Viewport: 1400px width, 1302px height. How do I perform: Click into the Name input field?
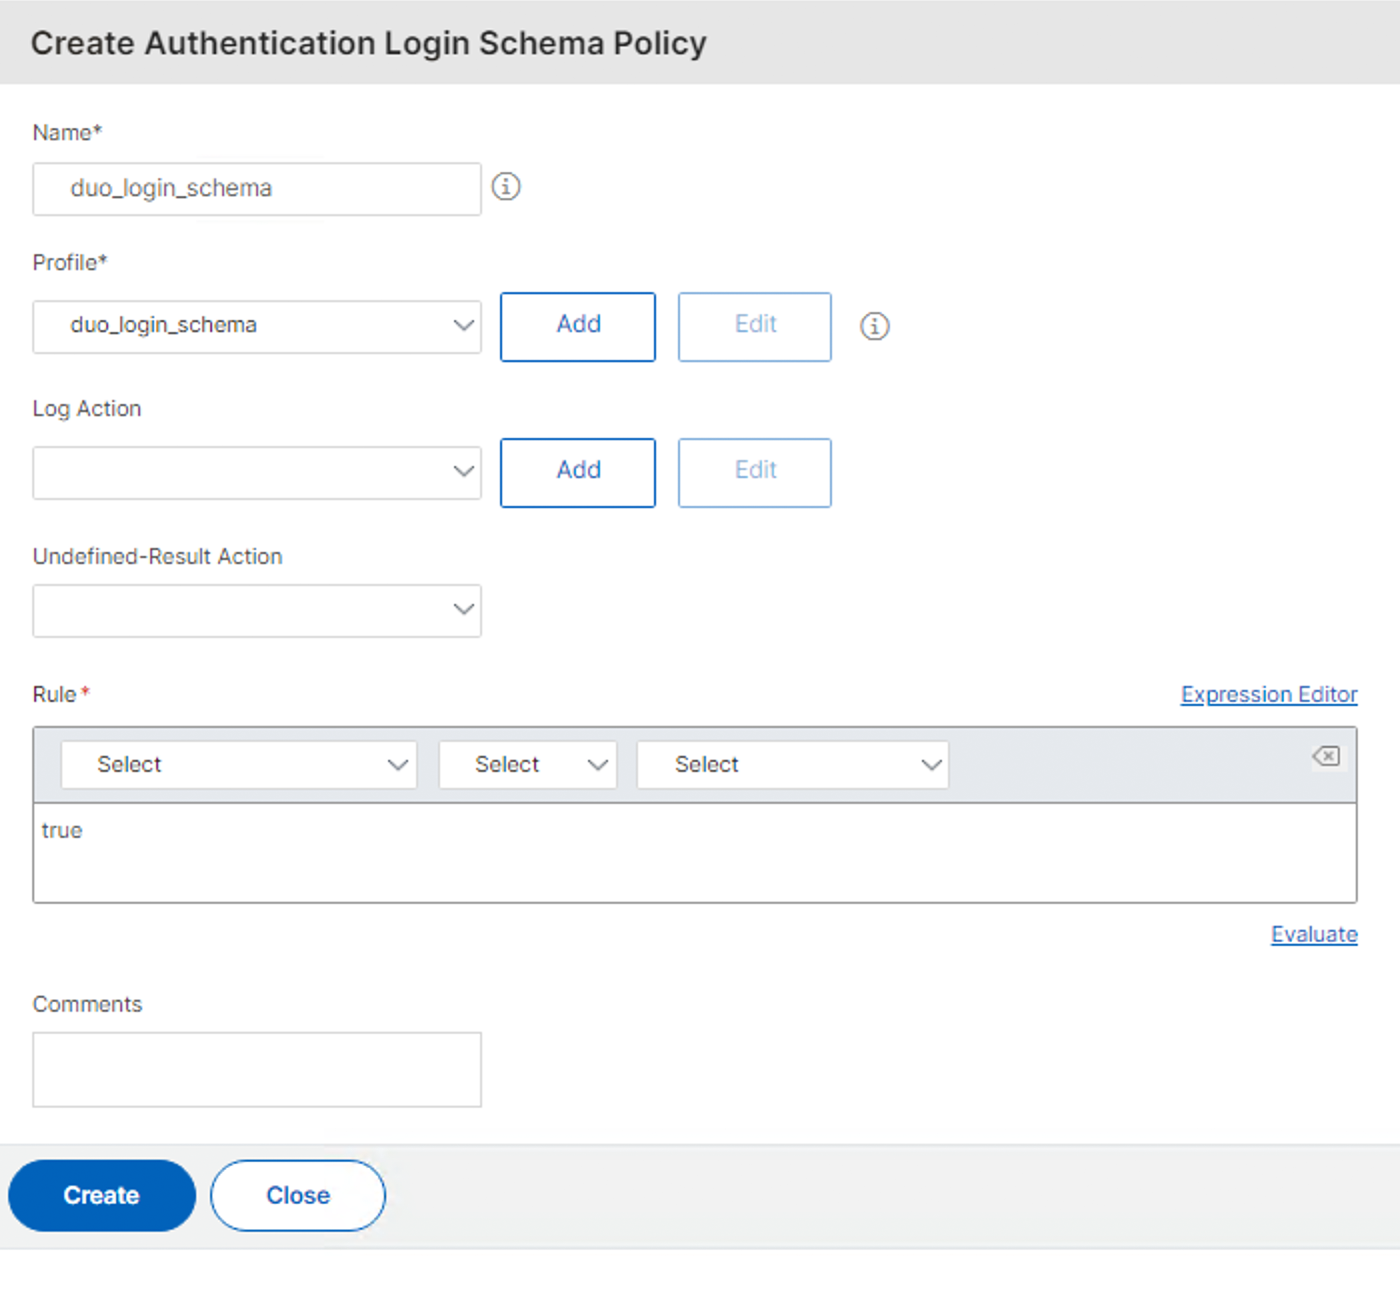[x=257, y=189]
